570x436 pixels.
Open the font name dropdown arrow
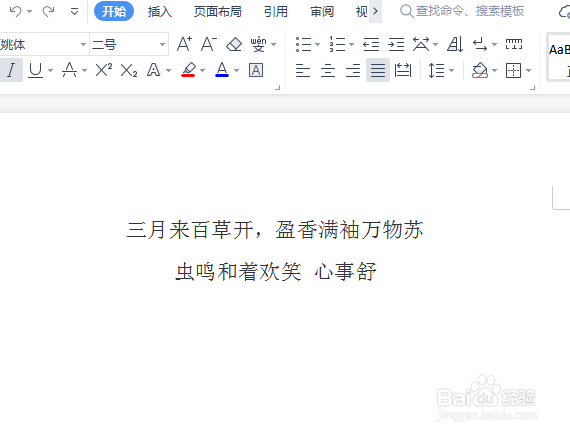(x=83, y=45)
